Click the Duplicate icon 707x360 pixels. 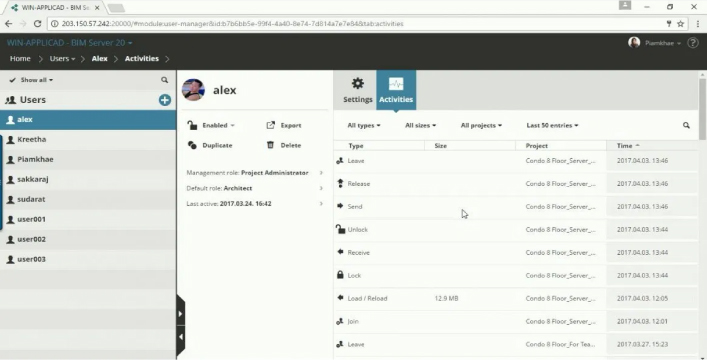coord(192,145)
